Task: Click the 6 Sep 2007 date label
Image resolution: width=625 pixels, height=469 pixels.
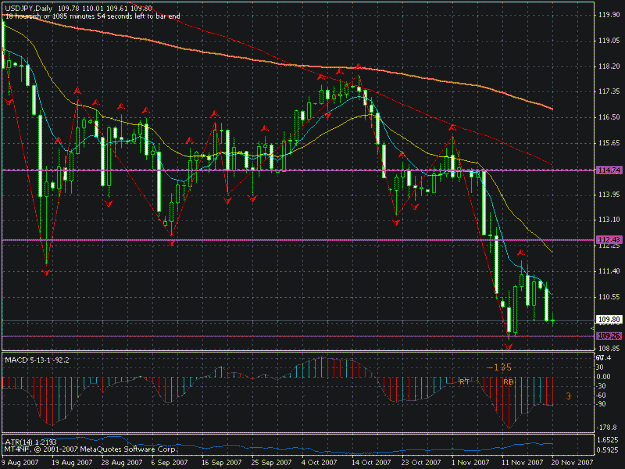Action: point(169,462)
